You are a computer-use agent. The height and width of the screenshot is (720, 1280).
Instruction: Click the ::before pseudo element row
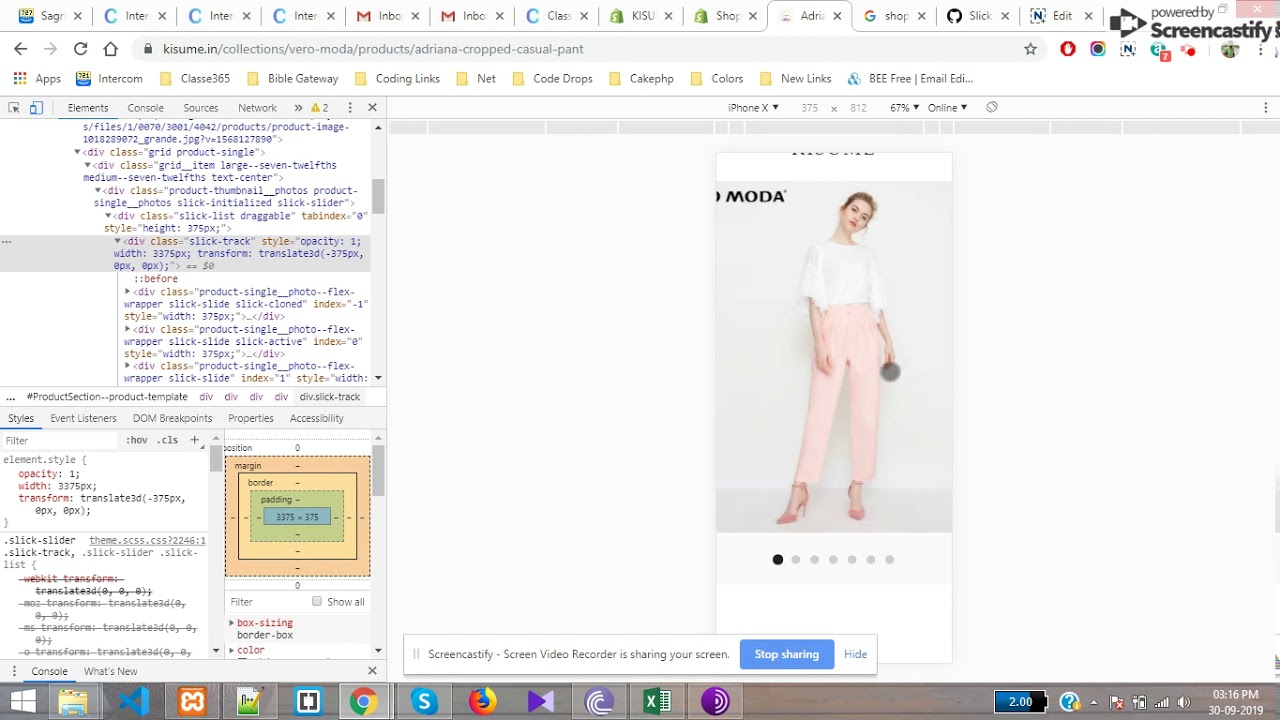[156, 279]
